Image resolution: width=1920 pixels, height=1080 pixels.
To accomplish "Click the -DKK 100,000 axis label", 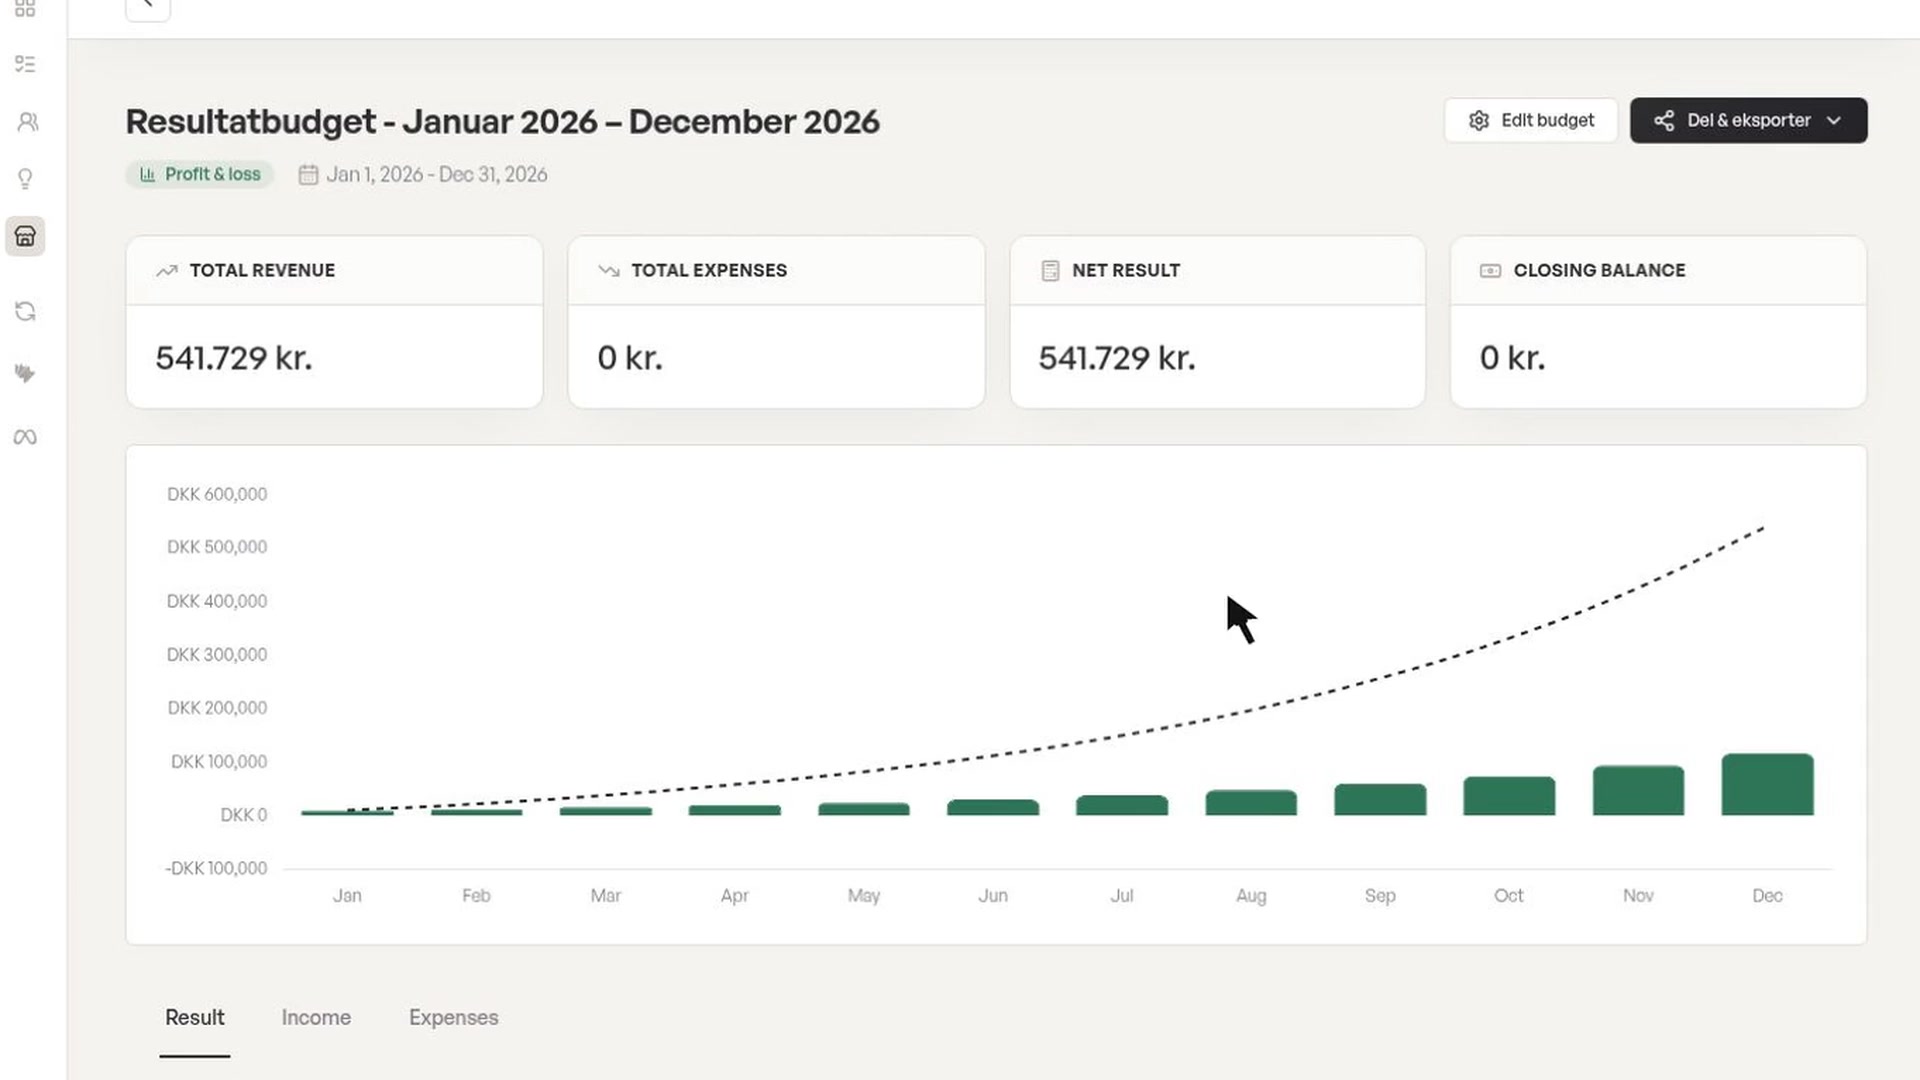I will click(216, 868).
